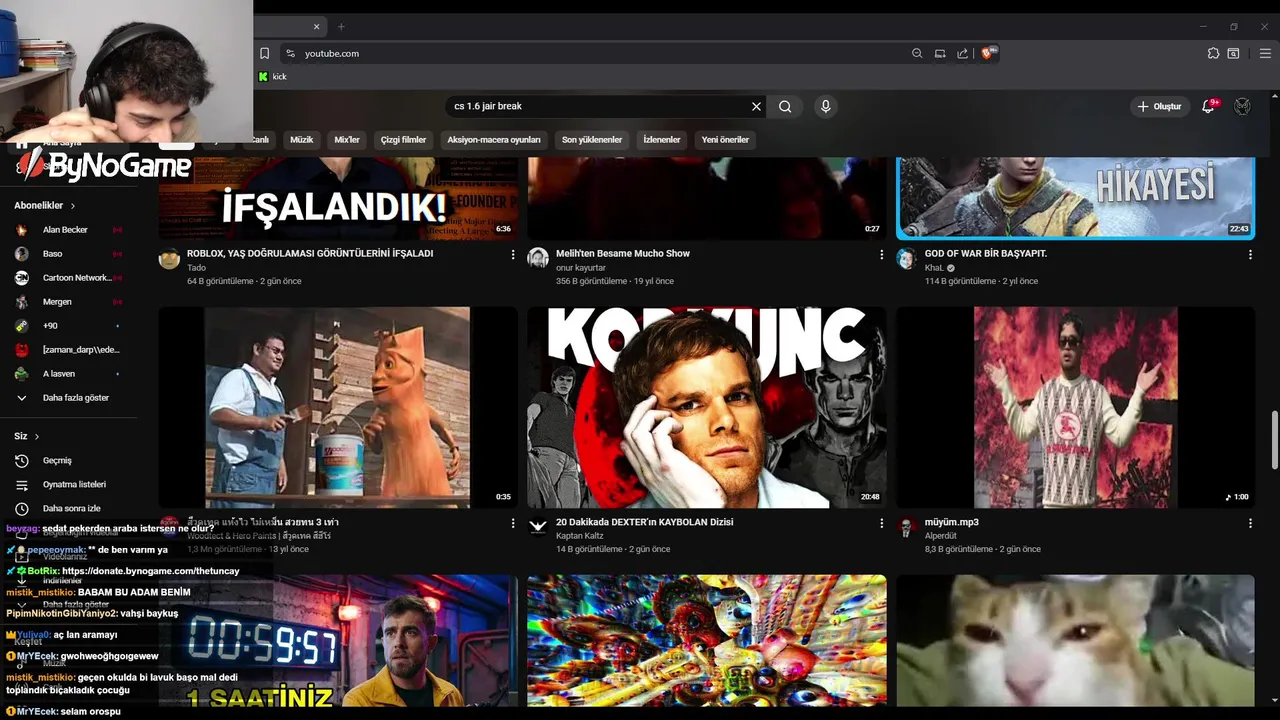This screenshot has height=720, width=1280.
Task: Close the current browser tab
Action: tap(317, 26)
